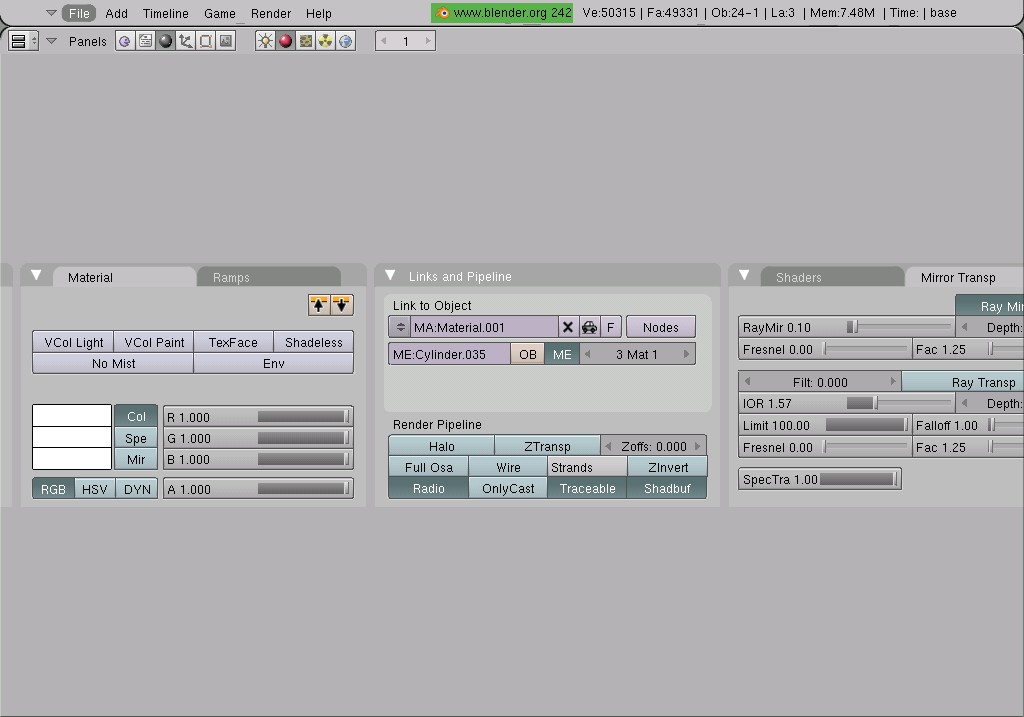Screen dimensions: 1024x717
Task: Decrease frame number with left arrow
Action: [384, 41]
